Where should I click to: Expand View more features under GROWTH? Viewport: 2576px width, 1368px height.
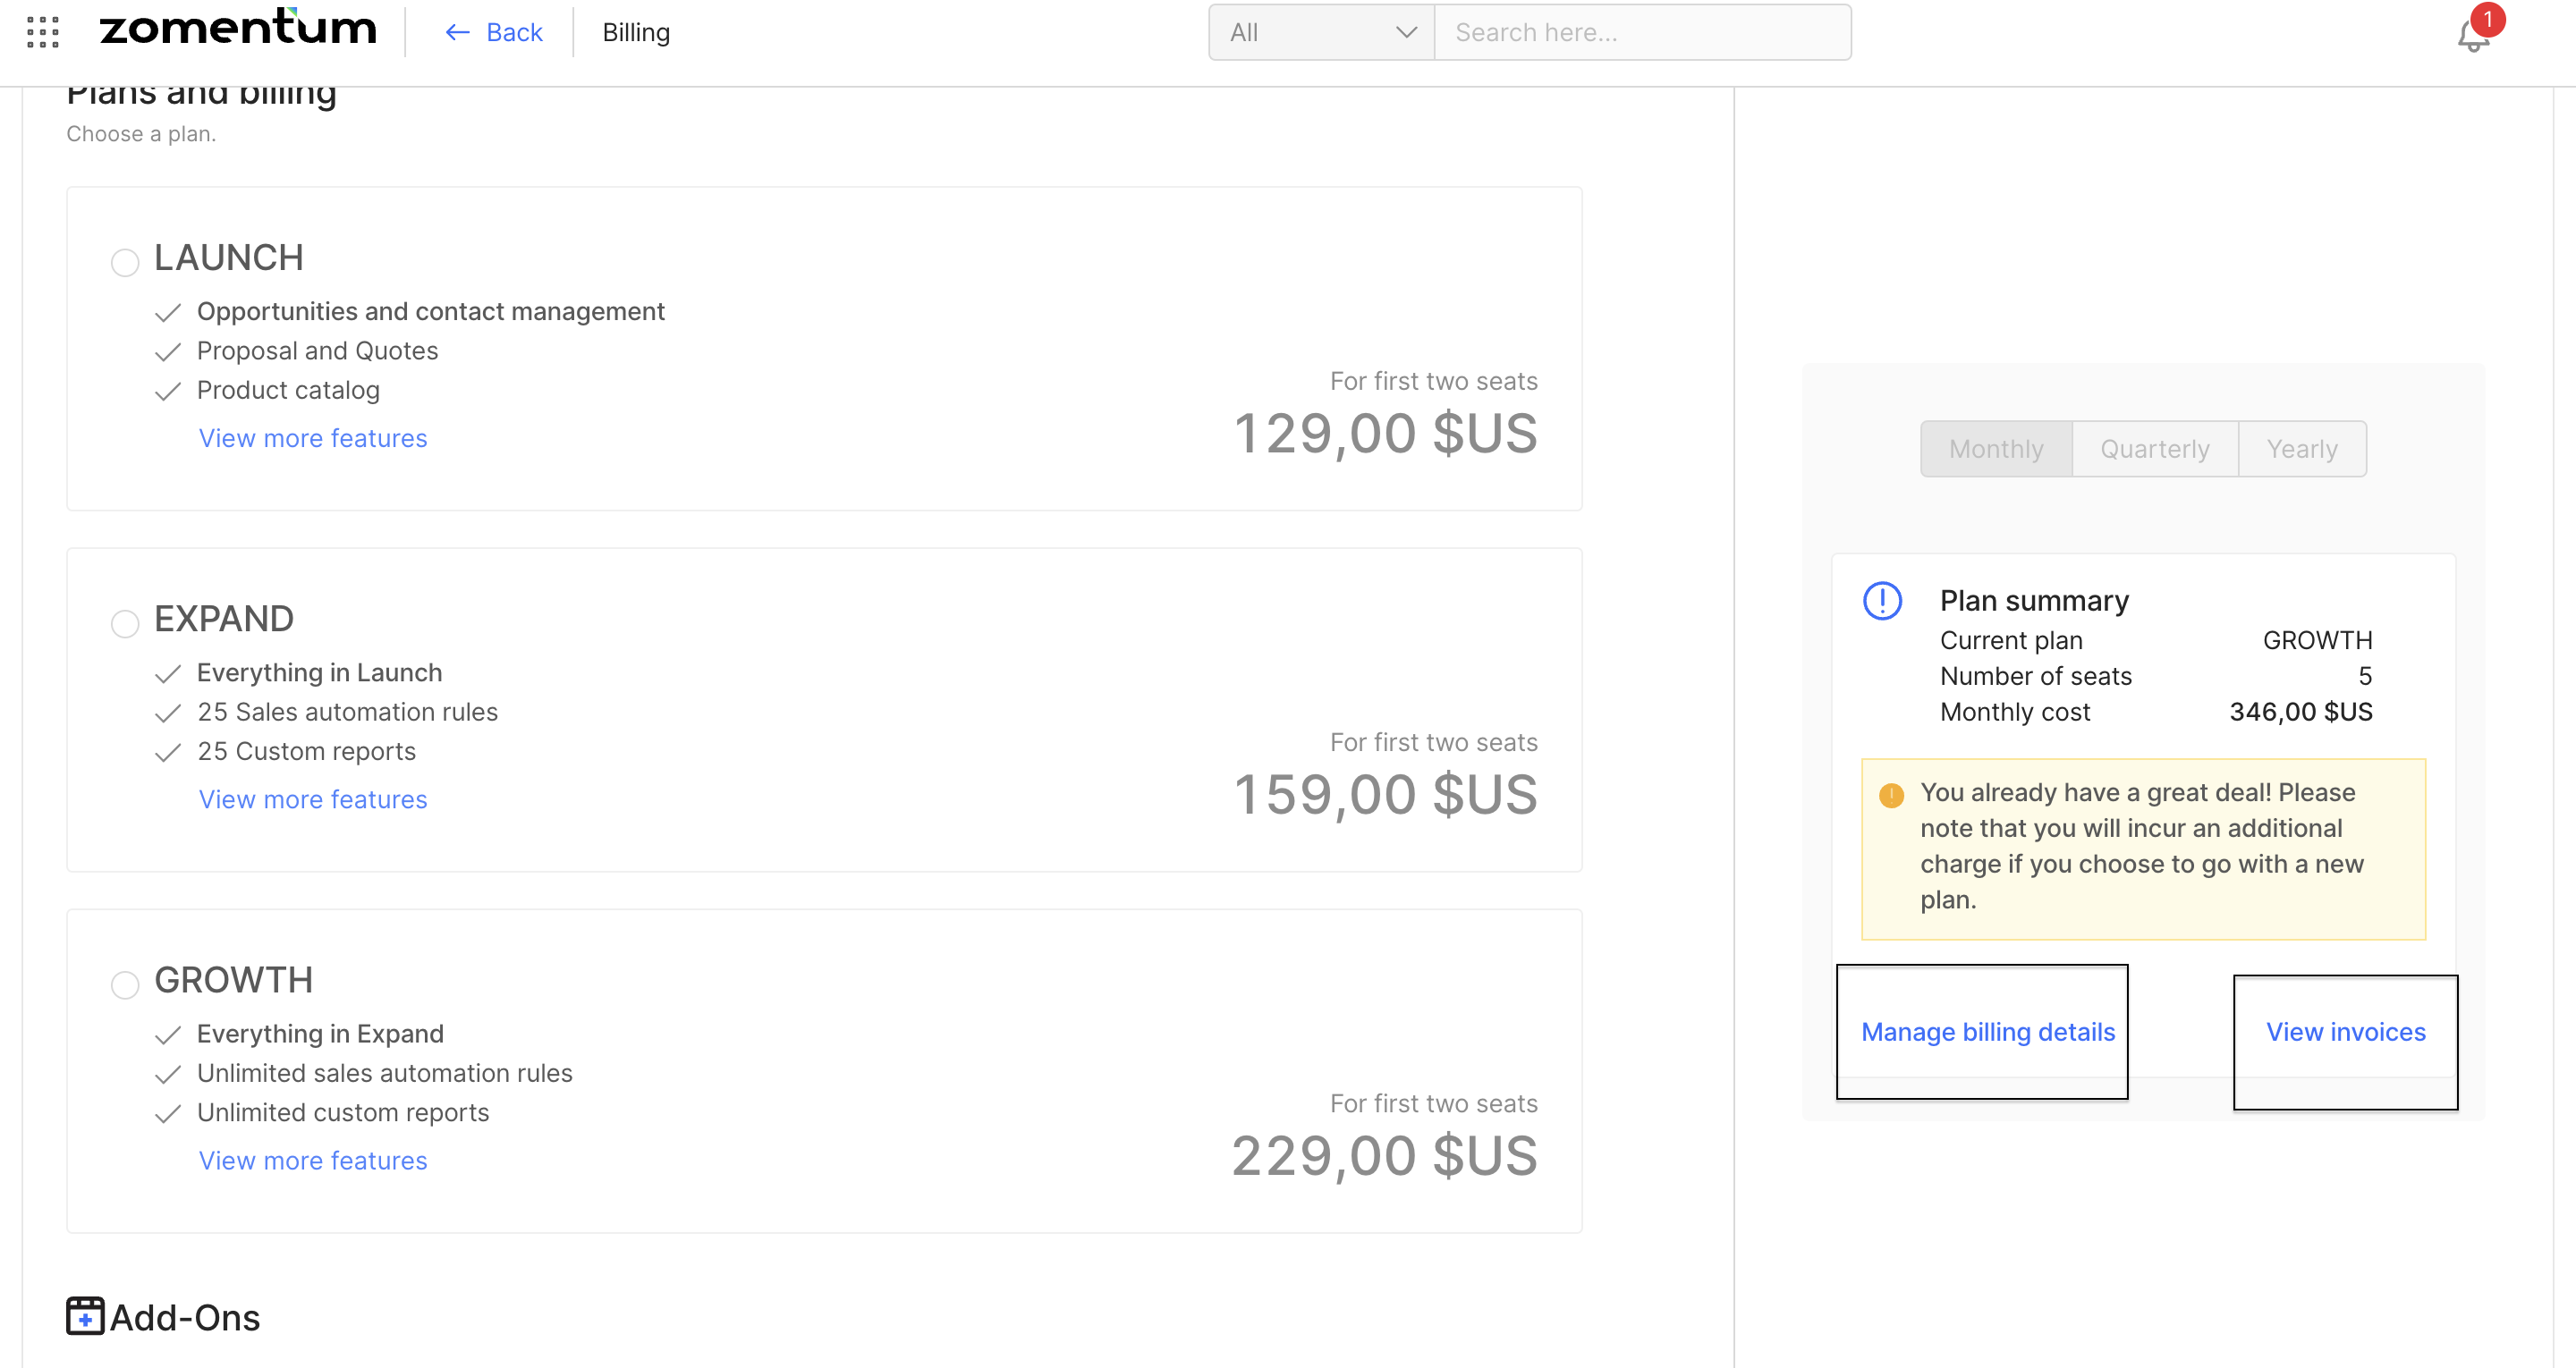click(x=313, y=1160)
